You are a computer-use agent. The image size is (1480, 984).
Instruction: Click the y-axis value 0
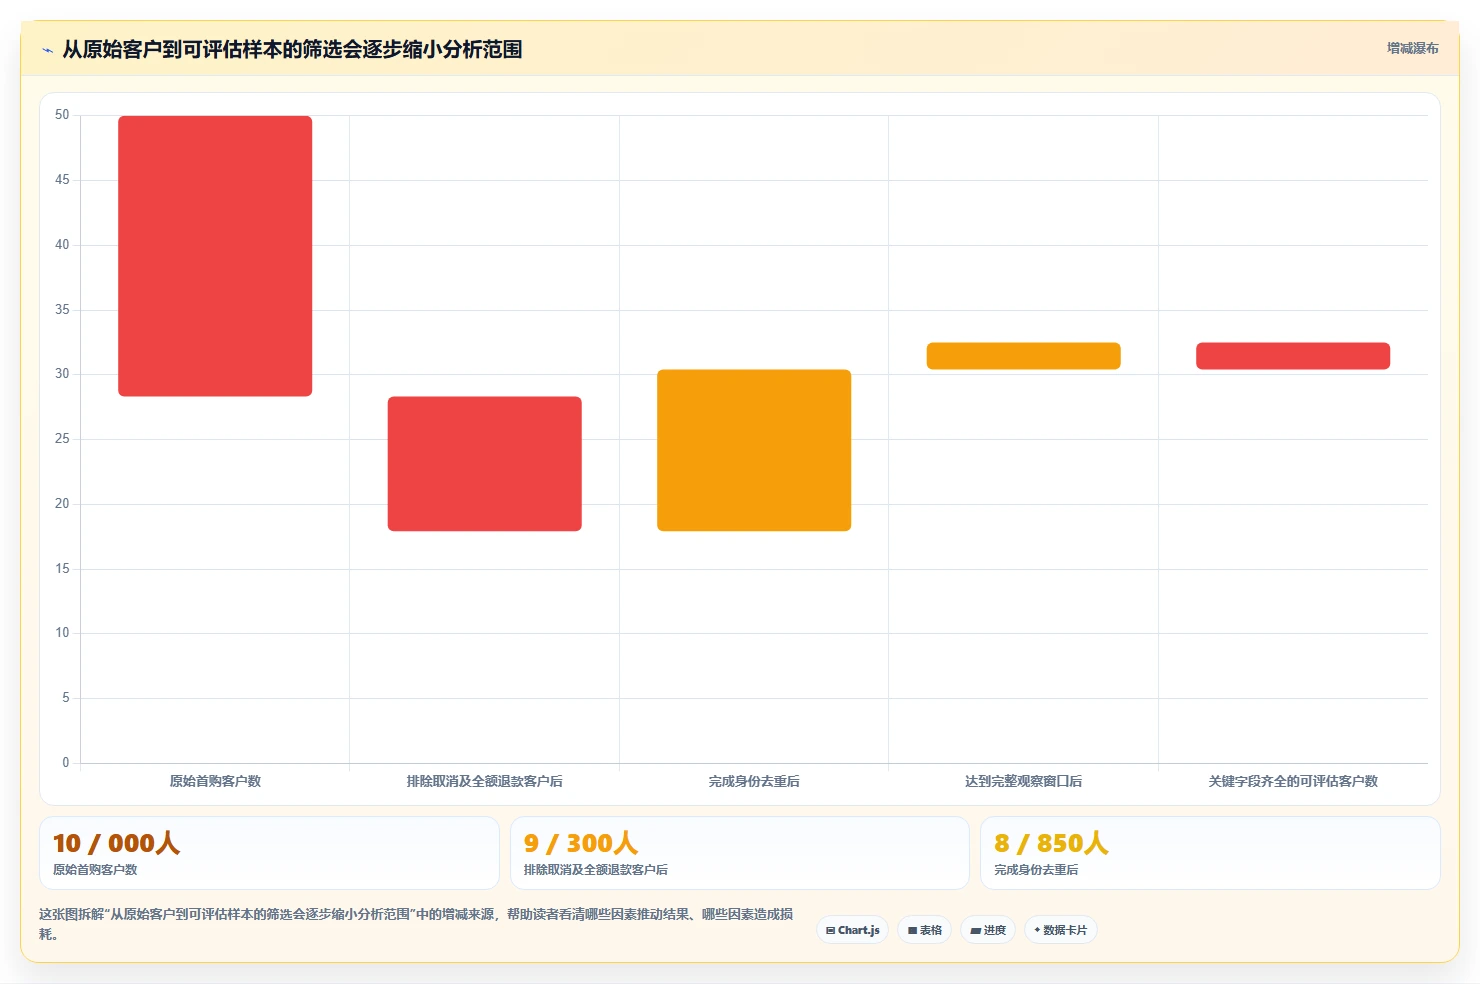point(66,763)
